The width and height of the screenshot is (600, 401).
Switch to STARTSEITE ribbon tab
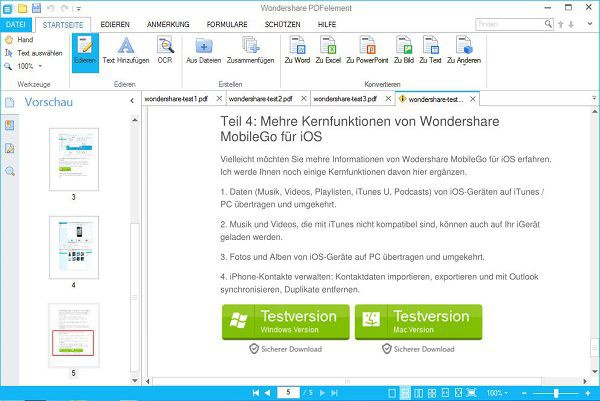click(x=63, y=25)
